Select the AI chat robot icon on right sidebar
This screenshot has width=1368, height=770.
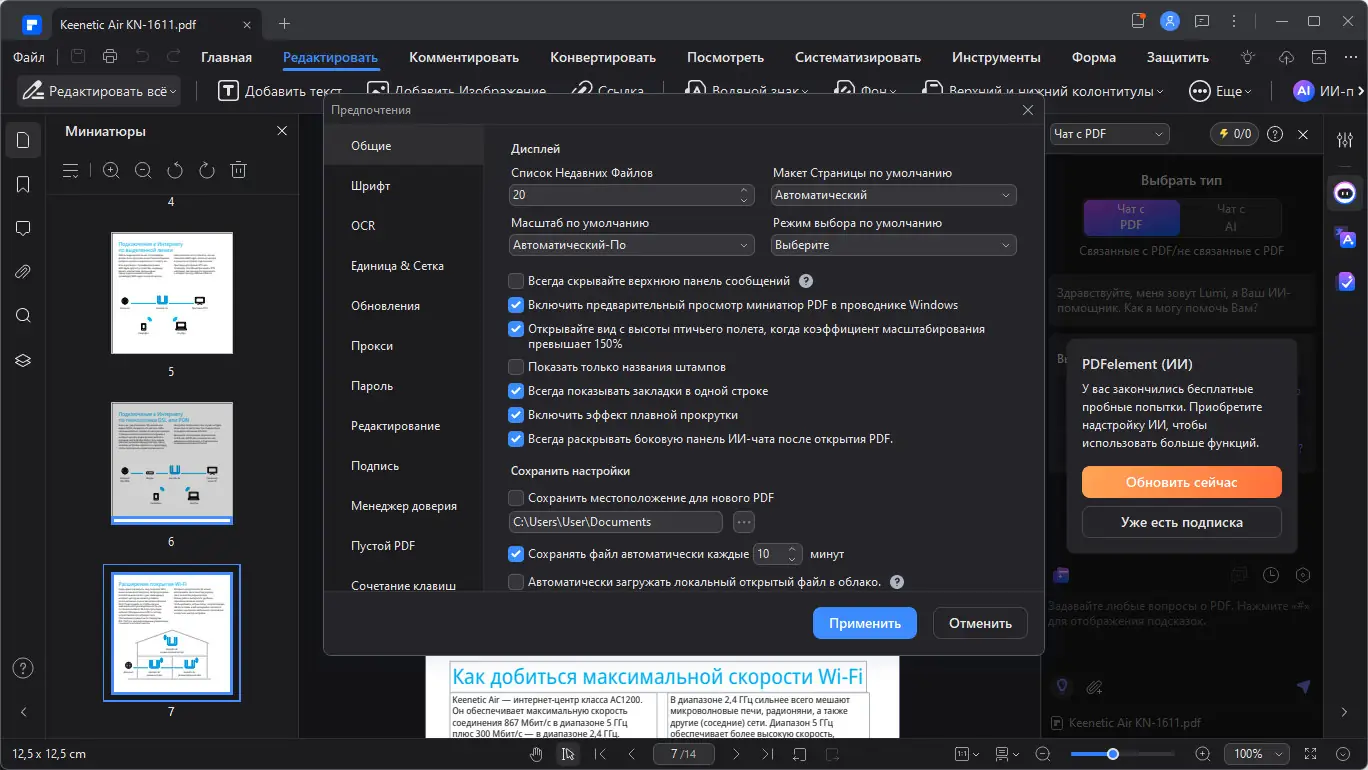(x=1345, y=194)
